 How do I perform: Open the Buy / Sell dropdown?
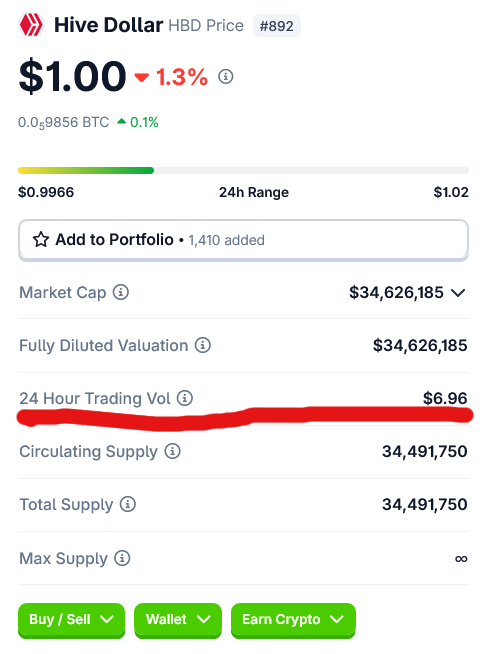click(71, 620)
